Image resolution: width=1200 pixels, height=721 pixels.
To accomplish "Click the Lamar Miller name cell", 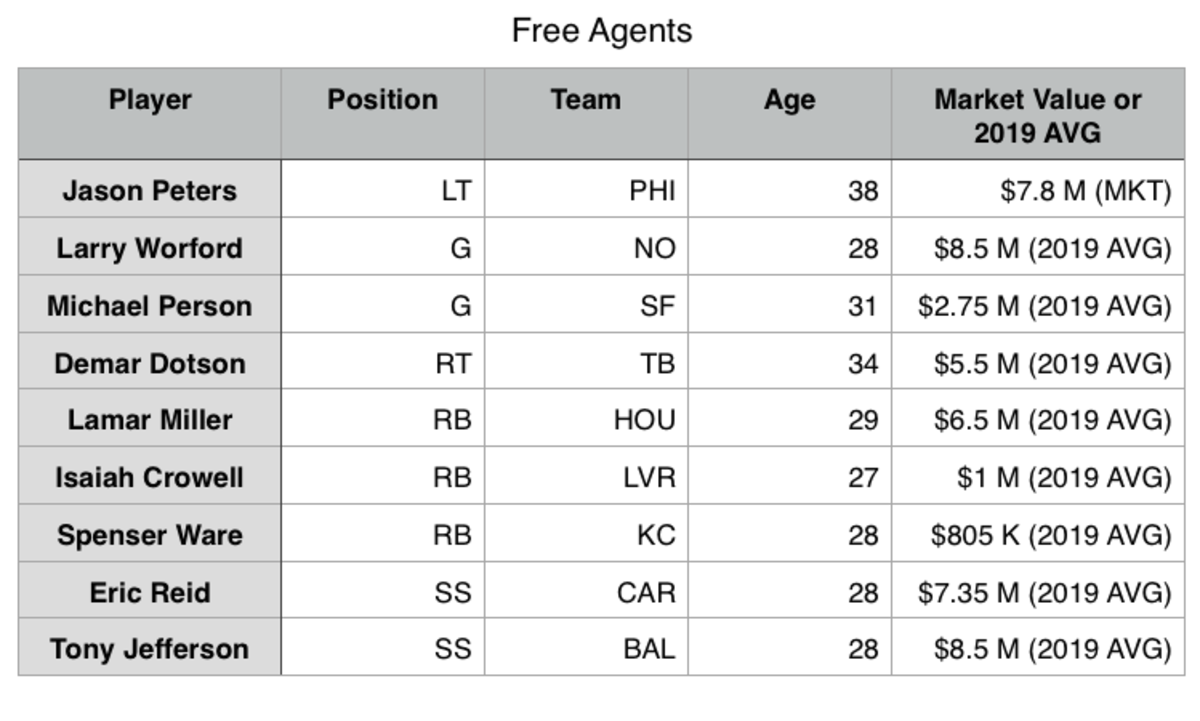I will coord(150,419).
